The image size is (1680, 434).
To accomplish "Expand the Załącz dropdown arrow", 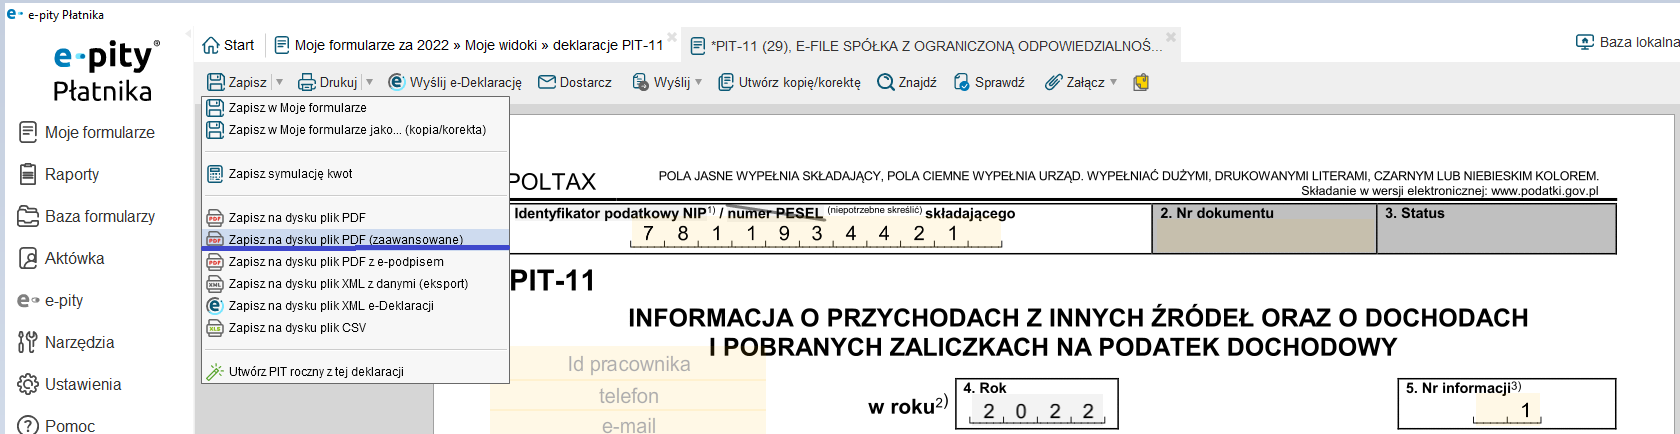I will point(1113,82).
